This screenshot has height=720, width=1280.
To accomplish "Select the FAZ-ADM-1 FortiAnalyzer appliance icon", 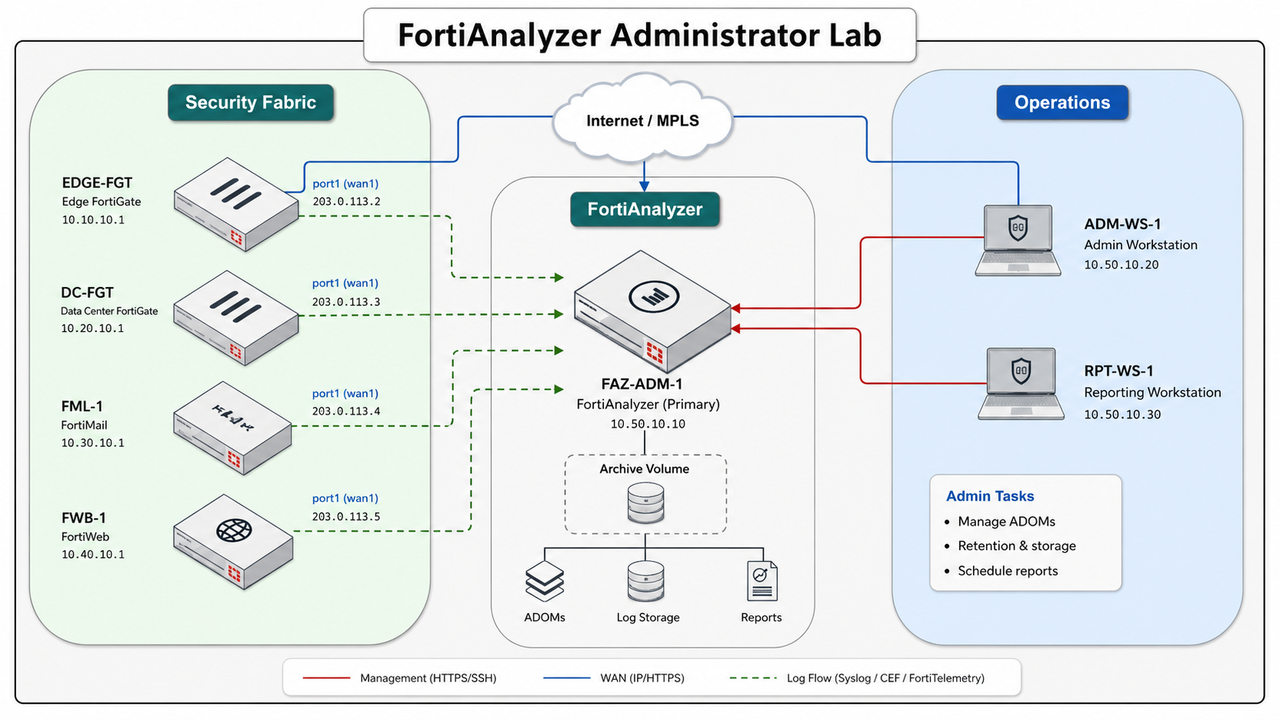I will tap(653, 311).
